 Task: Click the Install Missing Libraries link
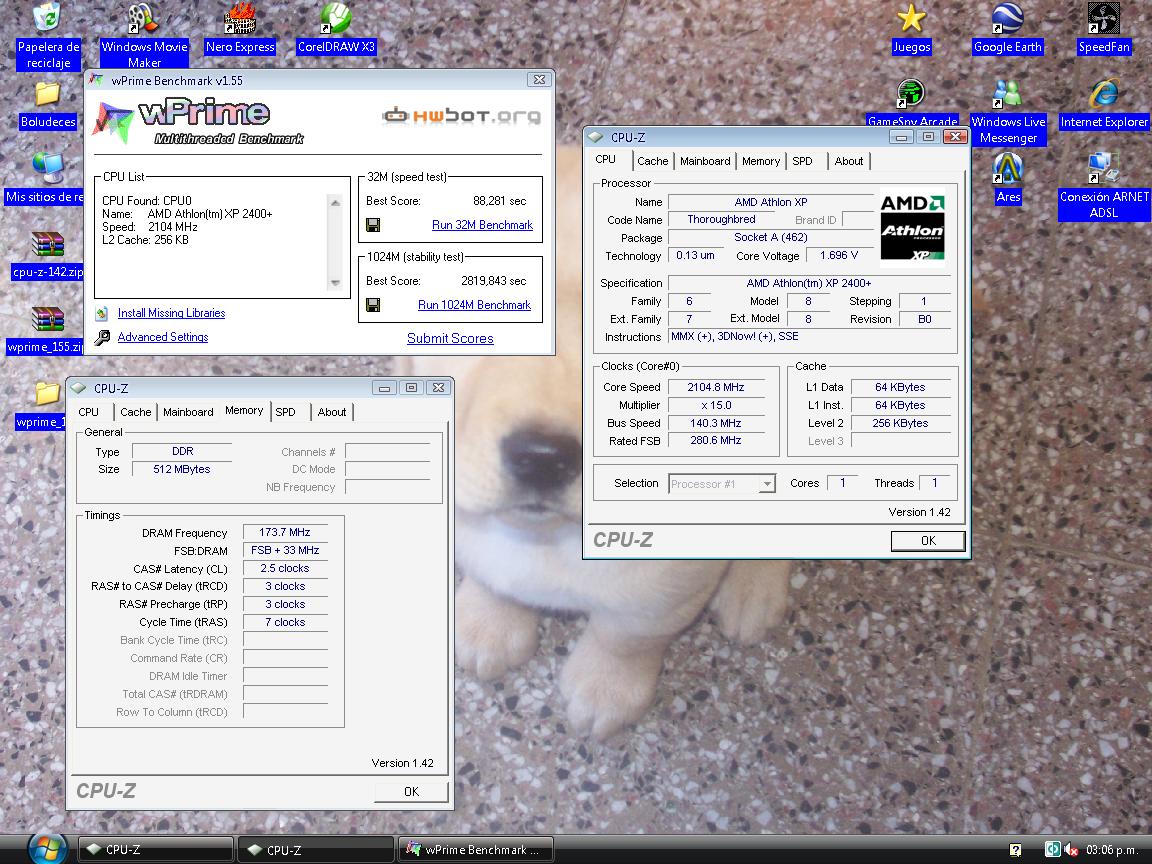click(171, 313)
